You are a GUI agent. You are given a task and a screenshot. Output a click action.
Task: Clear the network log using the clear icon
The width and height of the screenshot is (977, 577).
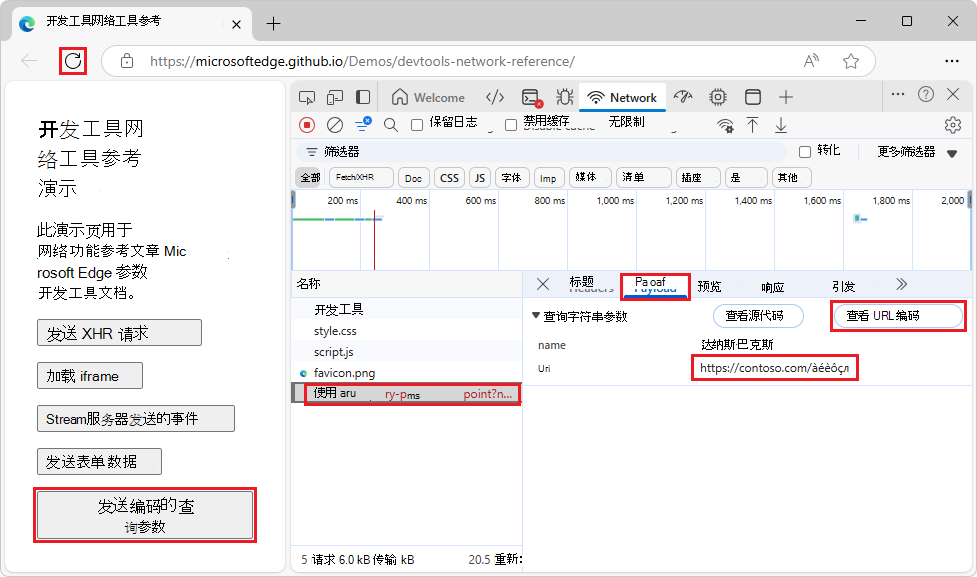tap(335, 125)
